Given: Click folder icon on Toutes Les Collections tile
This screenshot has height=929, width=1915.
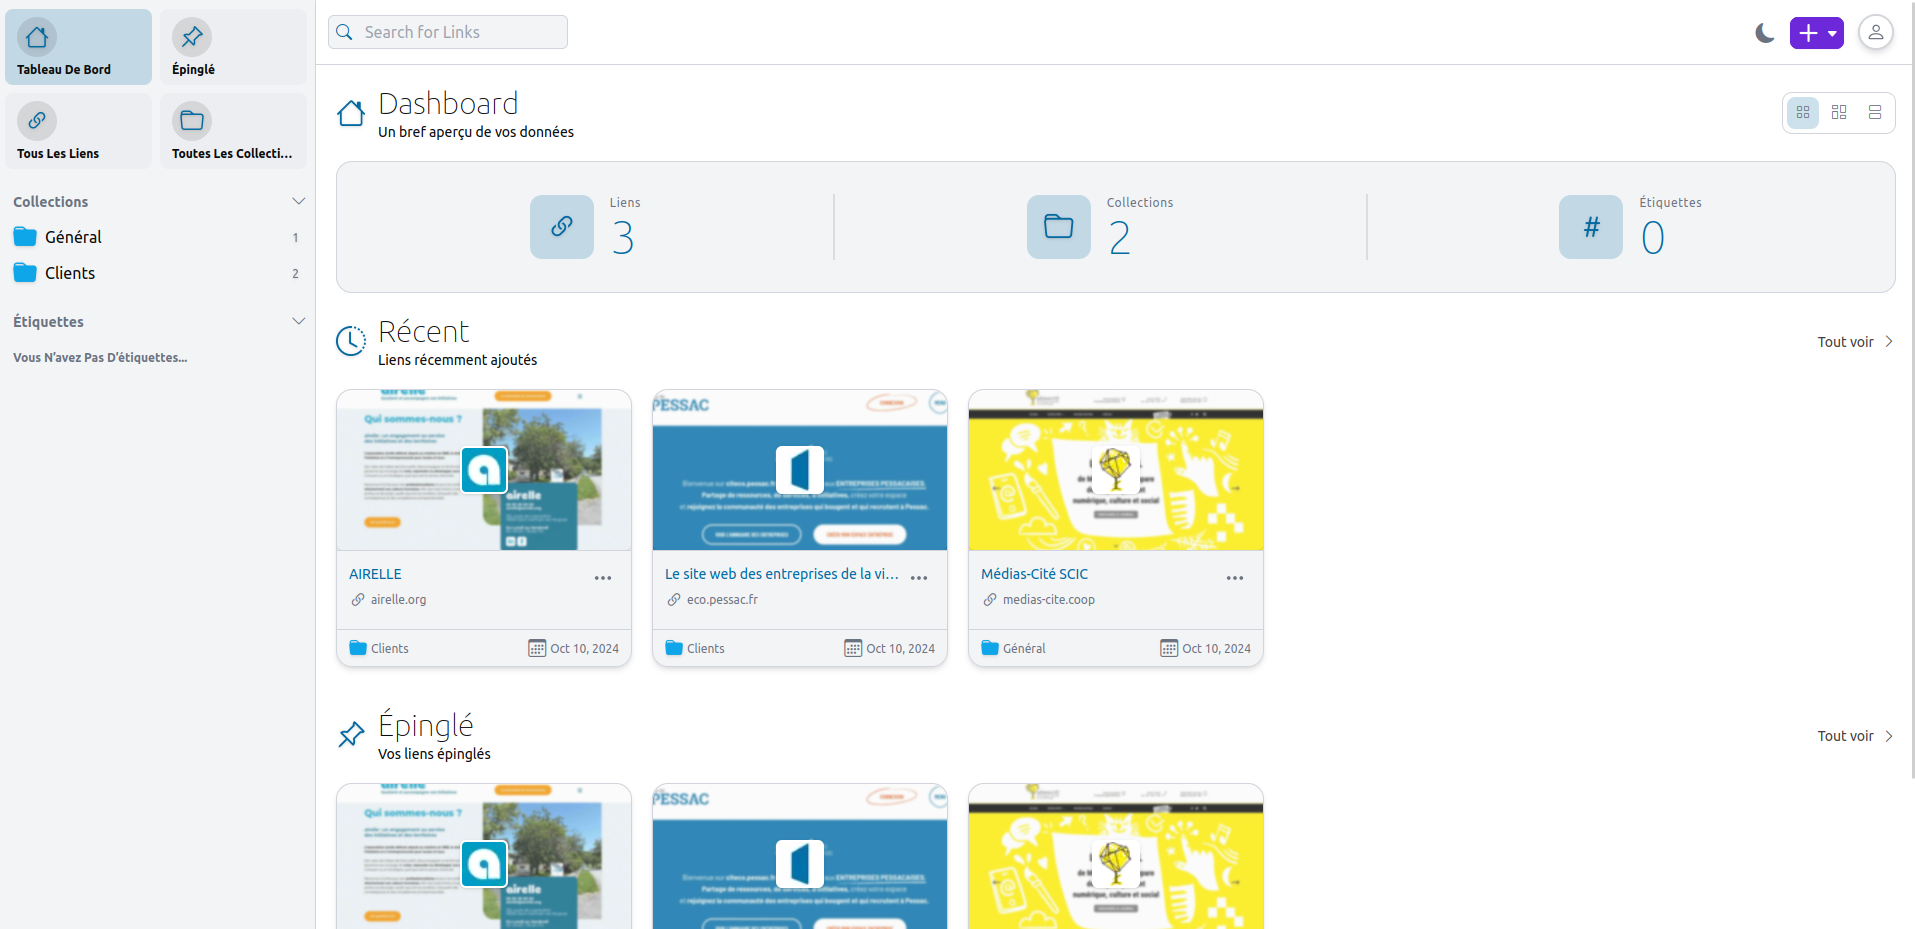Looking at the screenshot, I should 192,121.
